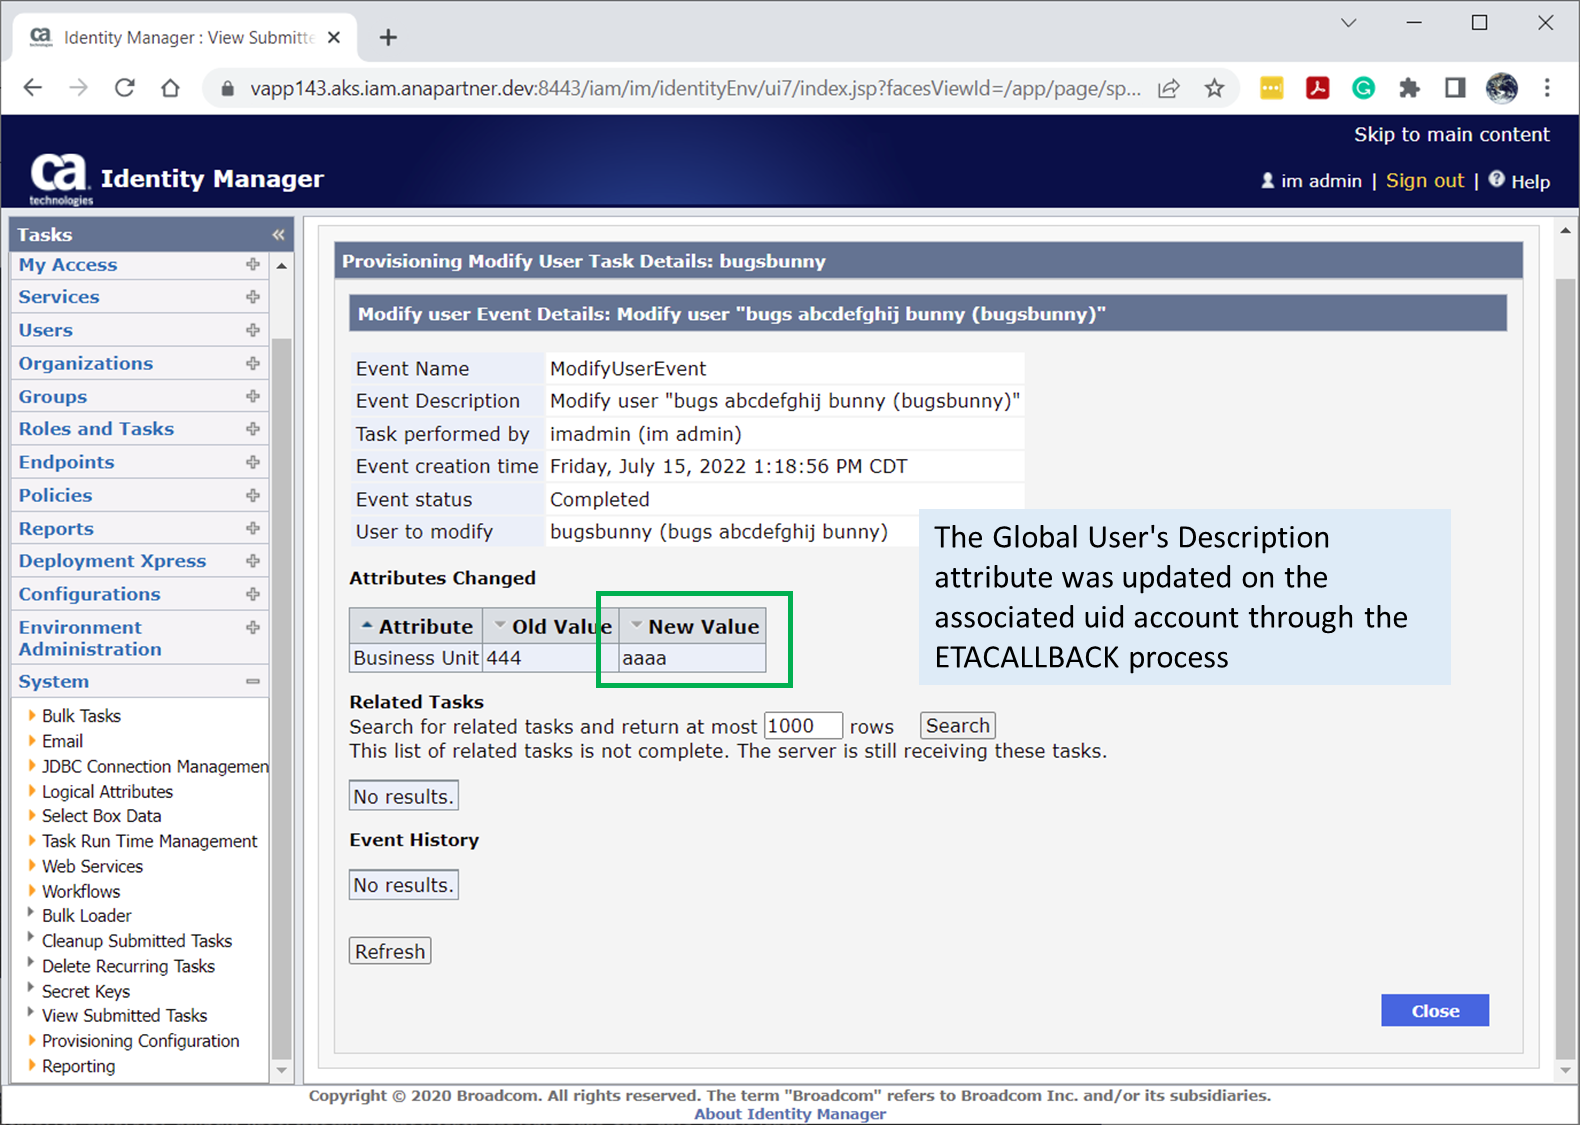The height and width of the screenshot is (1125, 1580).
Task: Open the browser side panel icon
Action: coord(1455,89)
